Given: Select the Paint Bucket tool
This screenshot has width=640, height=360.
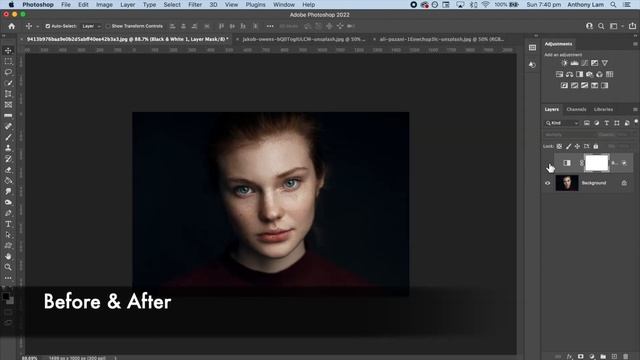Looking at the screenshot, I should click(8, 180).
